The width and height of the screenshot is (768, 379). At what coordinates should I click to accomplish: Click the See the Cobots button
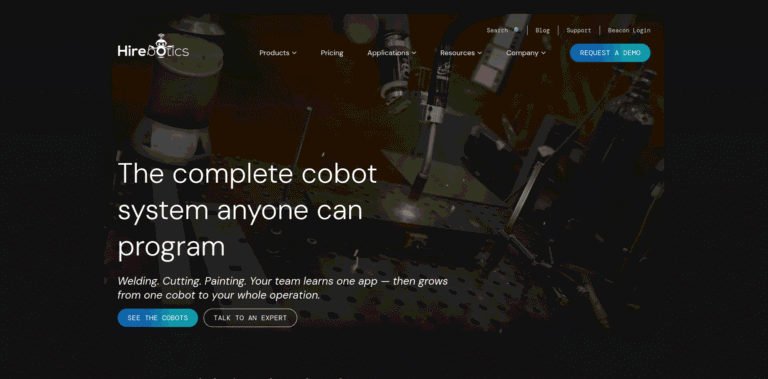(x=158, y=318)
